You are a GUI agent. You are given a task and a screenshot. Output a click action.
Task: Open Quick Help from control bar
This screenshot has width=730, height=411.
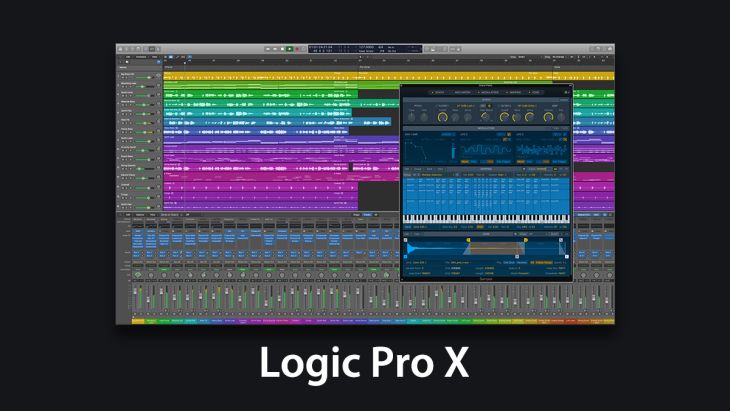point(132,48)
